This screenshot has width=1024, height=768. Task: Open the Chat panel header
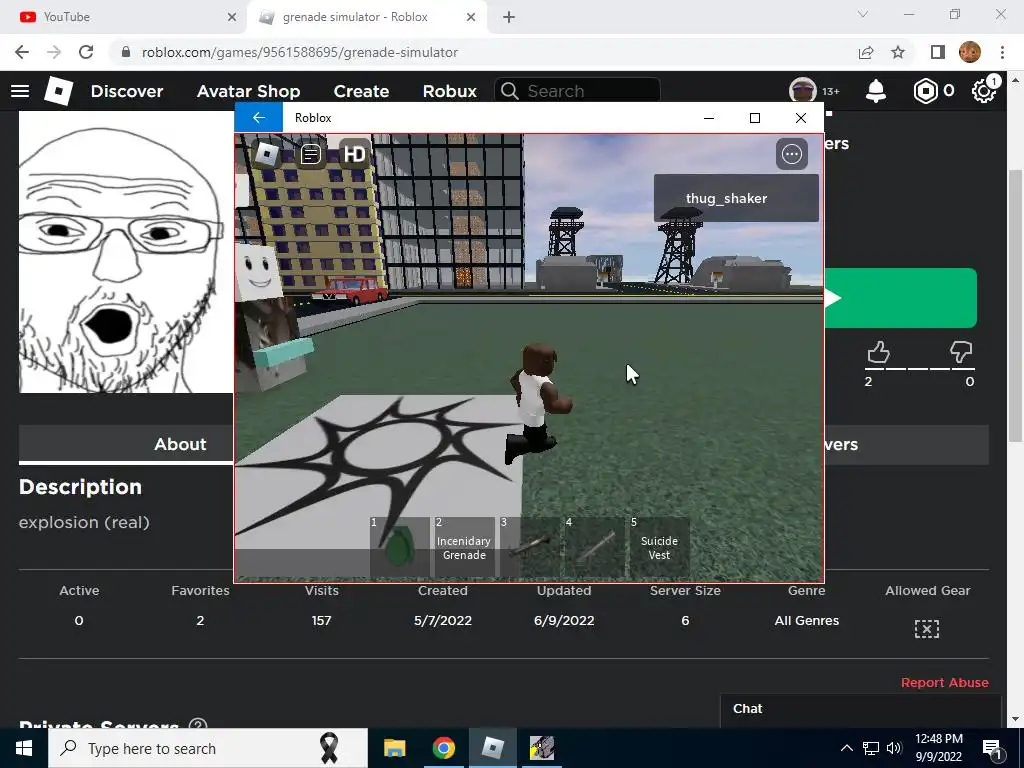pos(860,709)
